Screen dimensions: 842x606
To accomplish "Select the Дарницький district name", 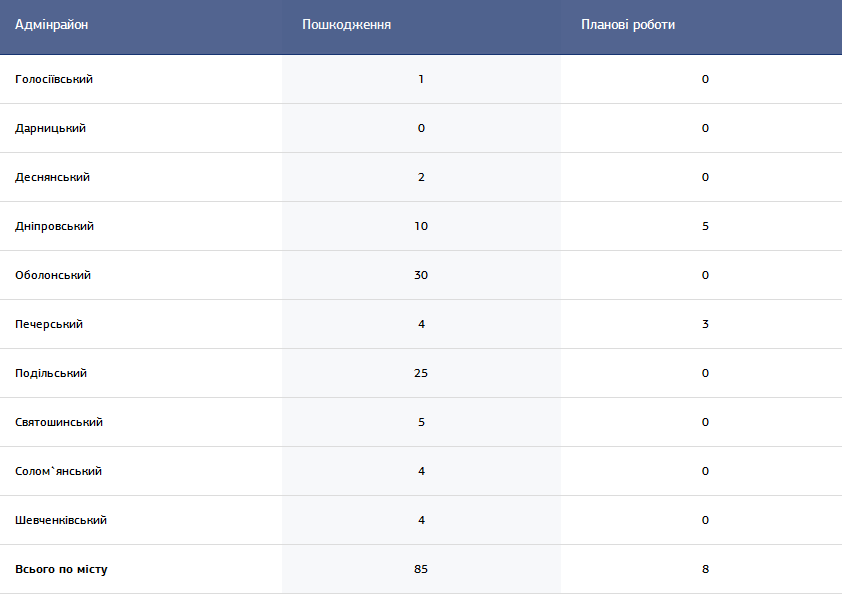I will [x=50, y=128].
